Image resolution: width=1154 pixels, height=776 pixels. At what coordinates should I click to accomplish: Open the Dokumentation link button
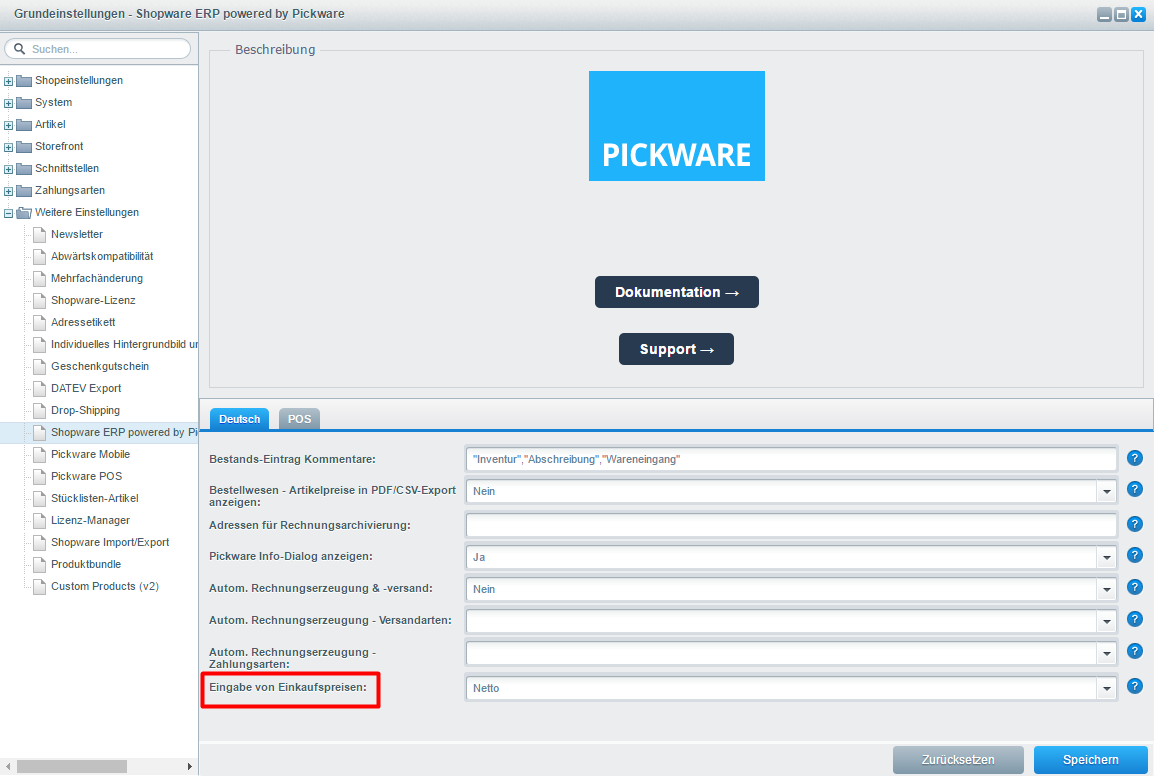pyautogui.click(x=676, y=292)
